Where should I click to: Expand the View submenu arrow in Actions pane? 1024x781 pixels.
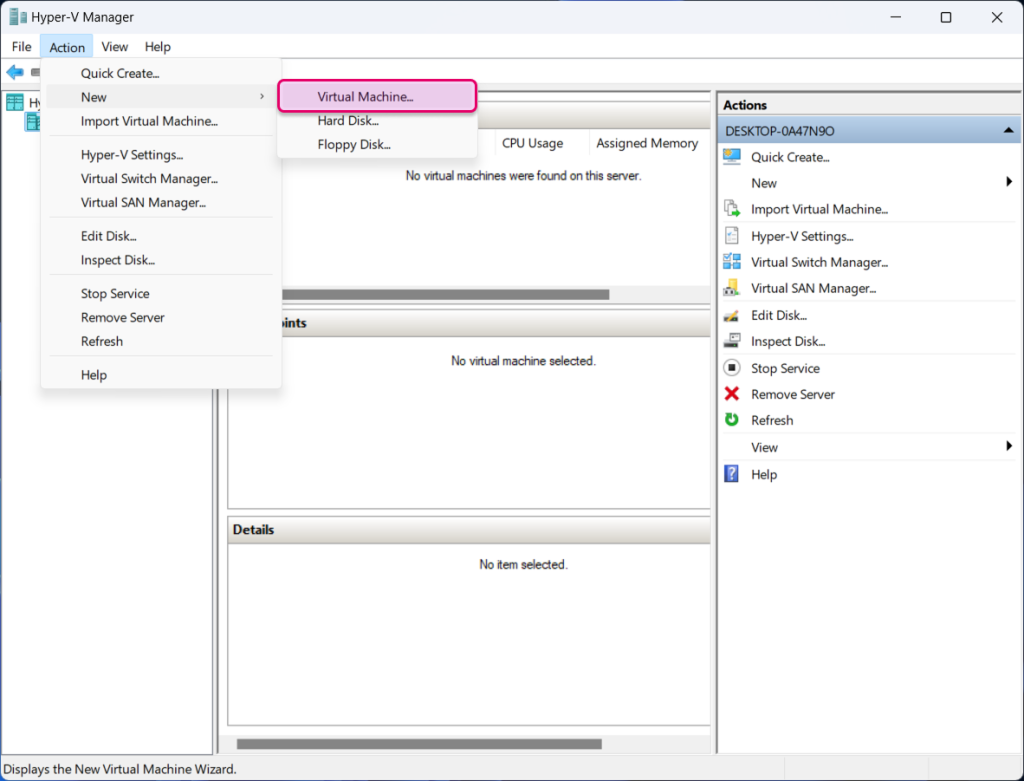(1009, 446)
